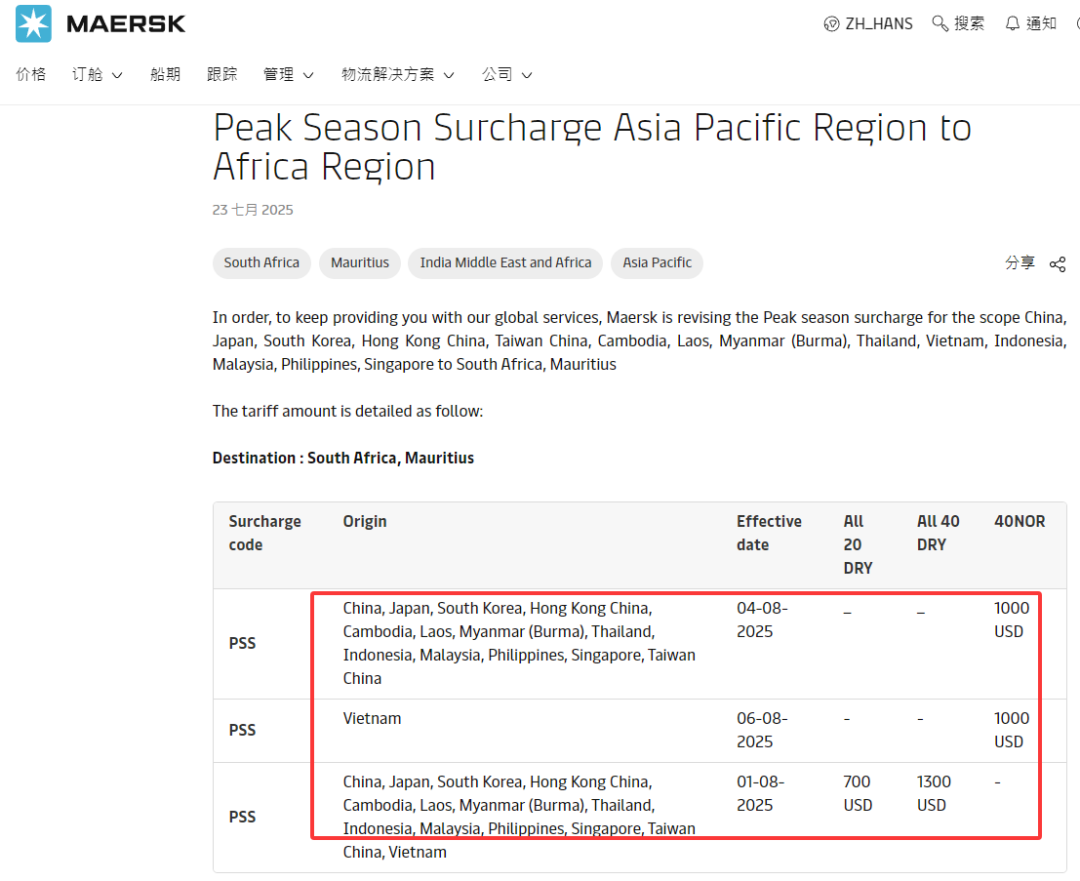Click PSS code in the Vietnam row
Viewport: 1080px width, 881px height.
[242, 730]
